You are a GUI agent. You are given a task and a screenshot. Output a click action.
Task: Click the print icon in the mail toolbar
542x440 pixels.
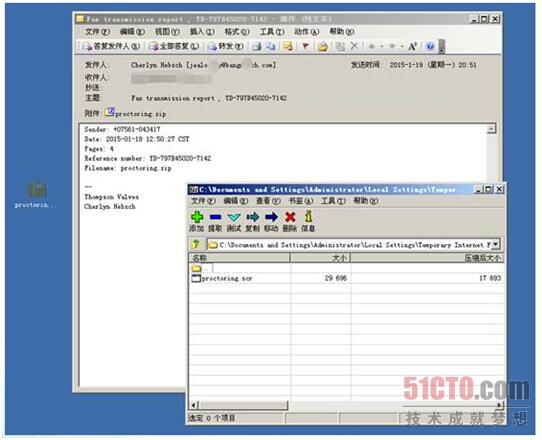(256, 46)
